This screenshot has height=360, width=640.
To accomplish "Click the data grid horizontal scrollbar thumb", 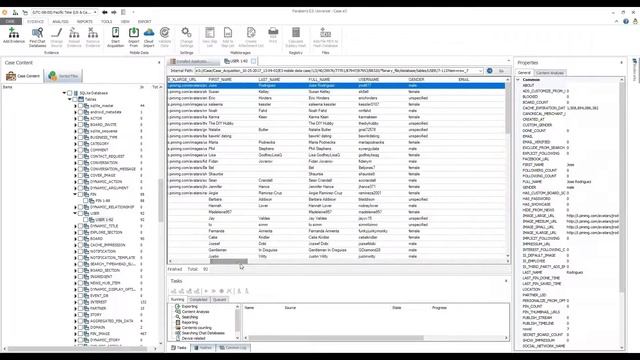I will tap(229, 261).
